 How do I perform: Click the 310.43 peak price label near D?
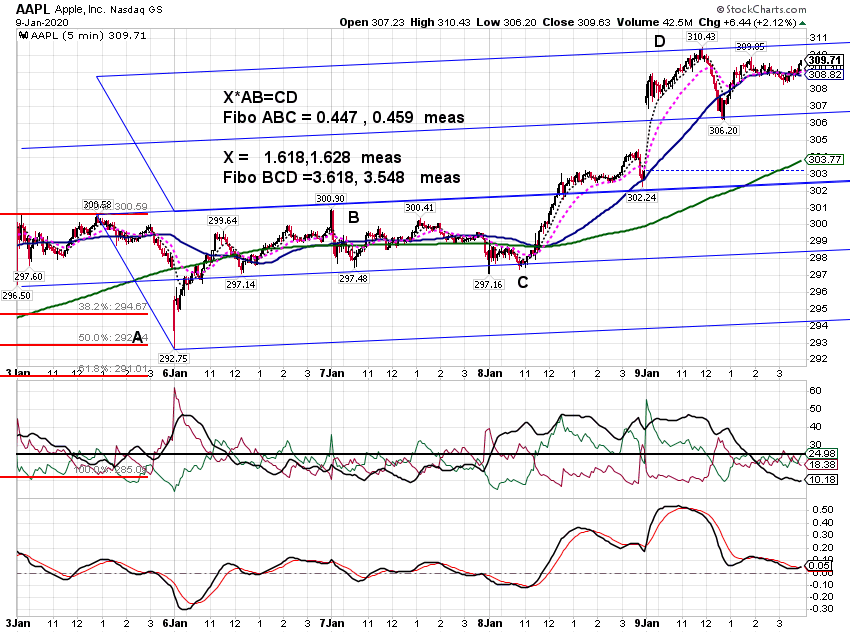pyautogui.click(x=701, y=37)
